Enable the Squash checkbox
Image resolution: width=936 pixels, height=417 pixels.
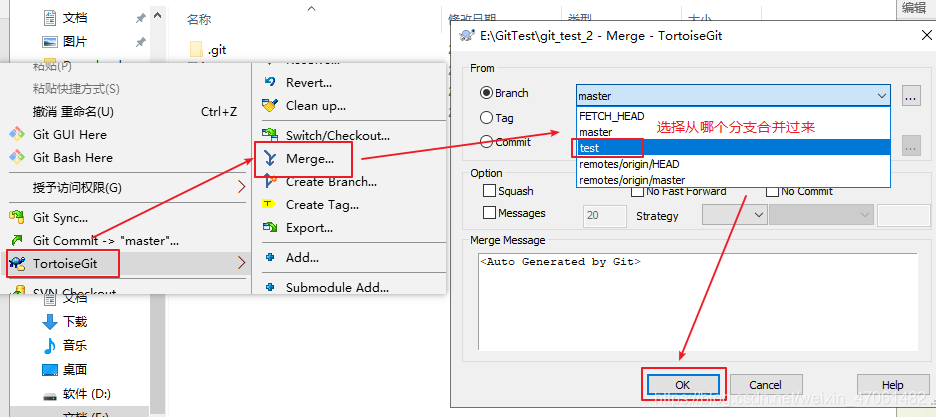(x=489, y=191)
